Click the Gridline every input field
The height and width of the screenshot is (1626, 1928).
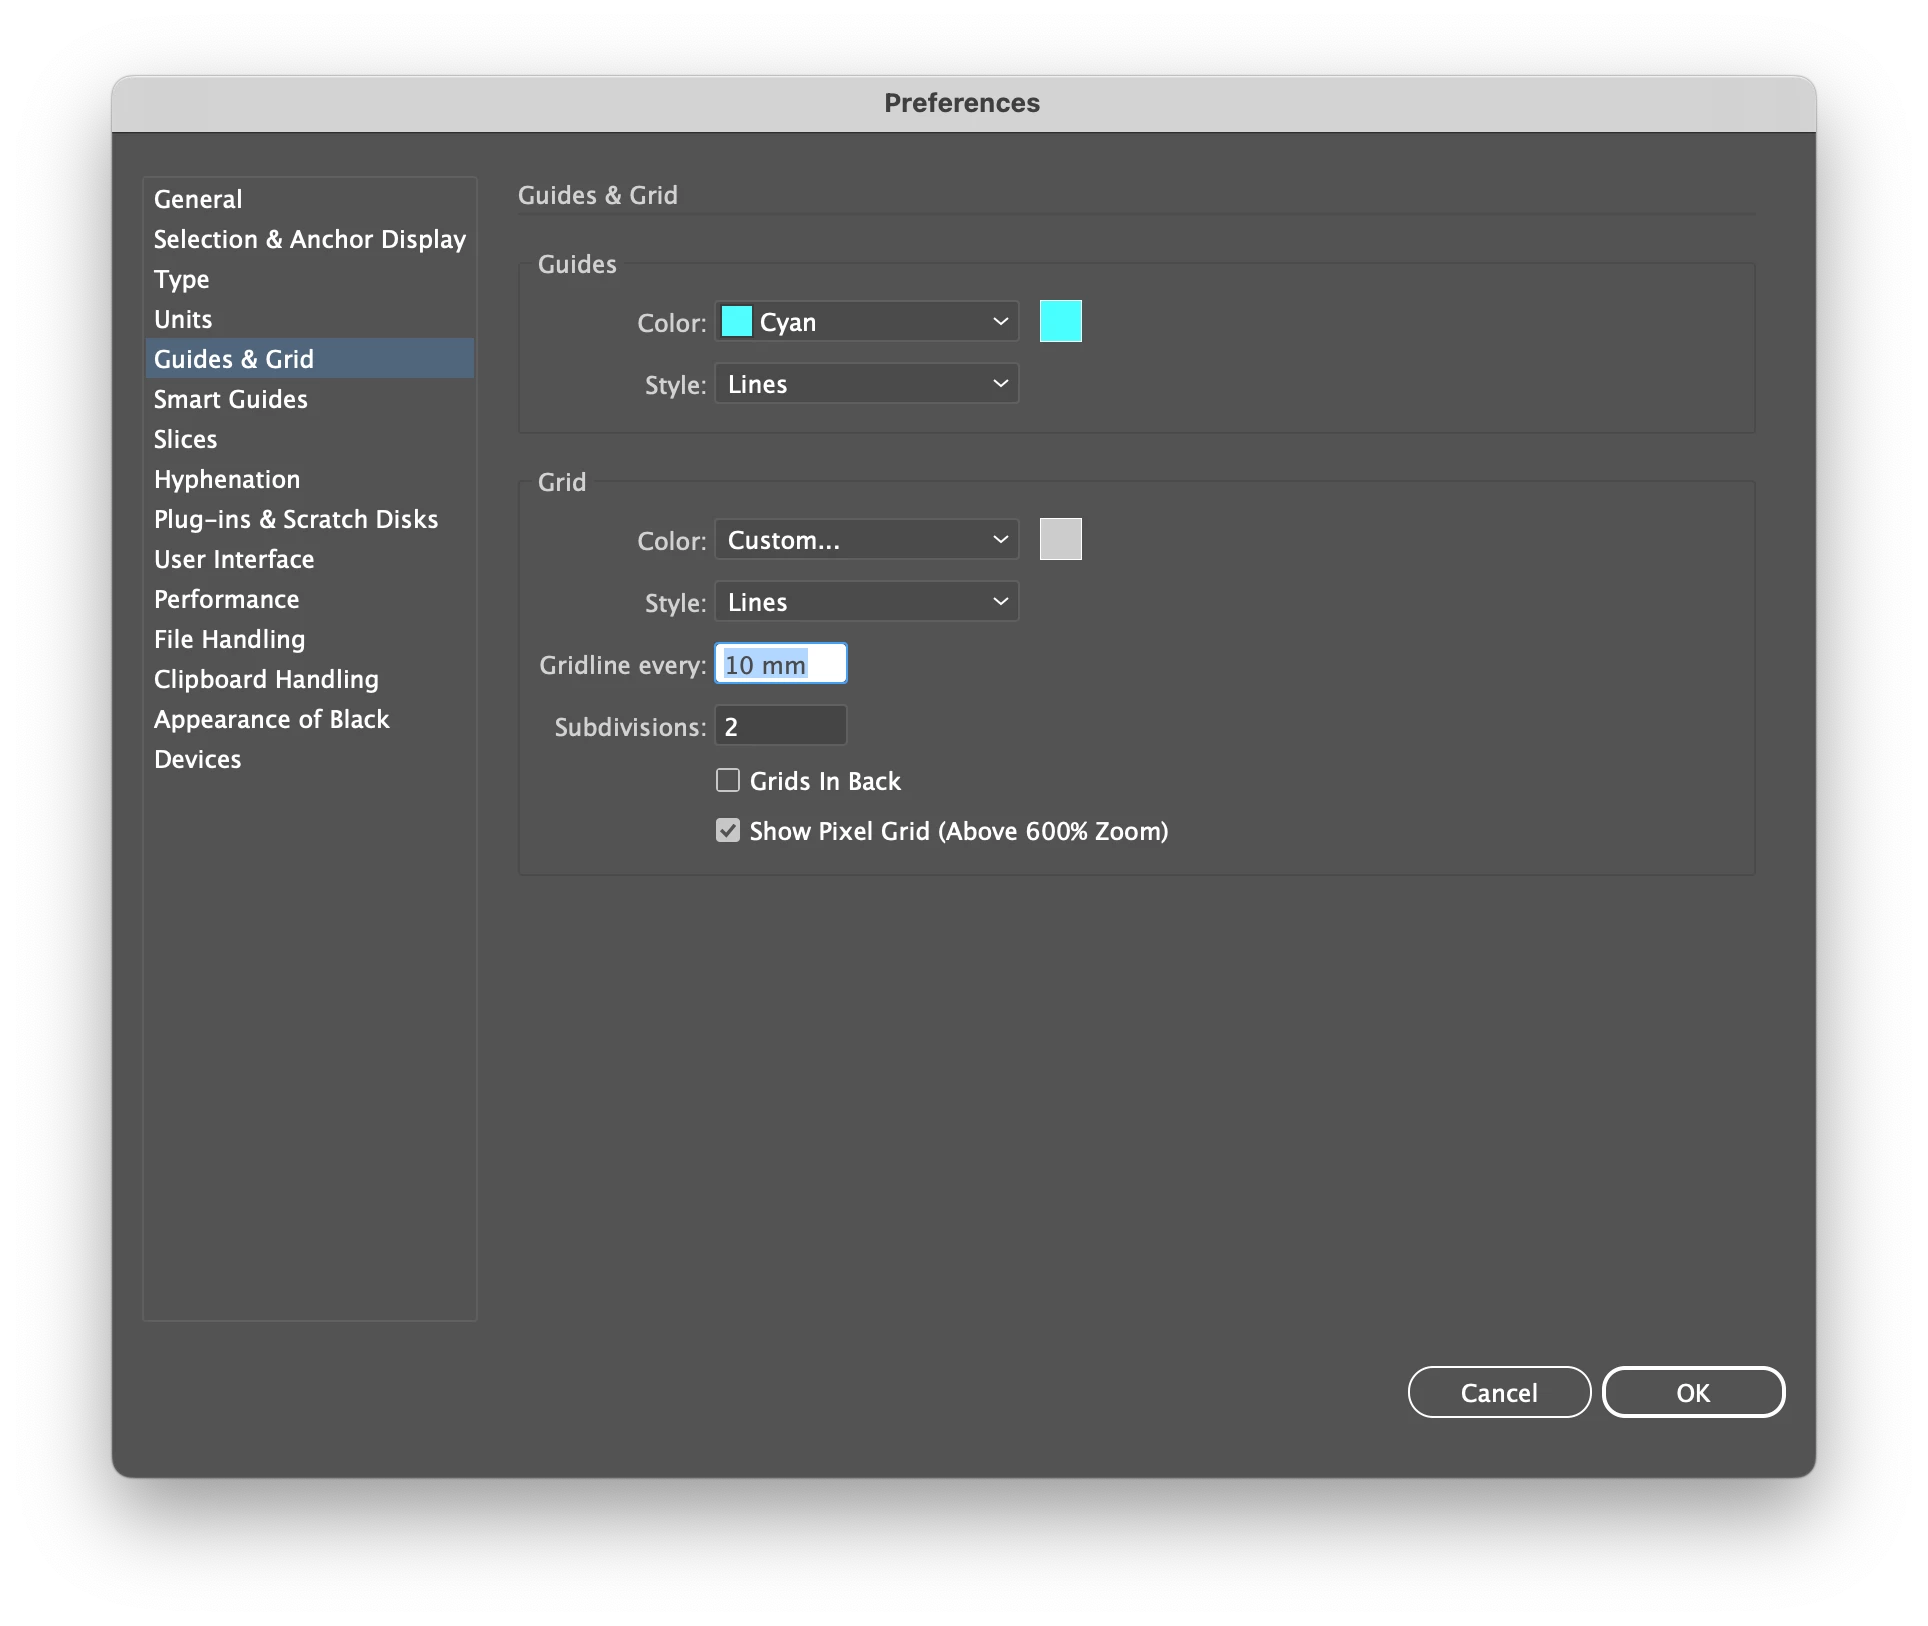(x=780, y=664)
